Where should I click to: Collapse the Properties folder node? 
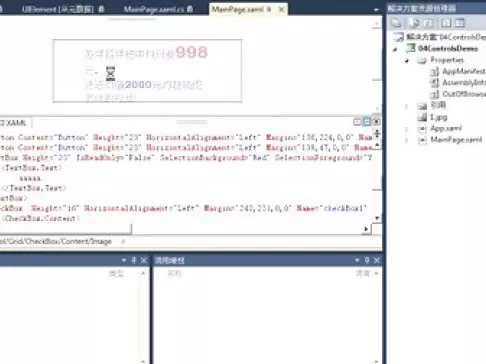tap(407, 61)
